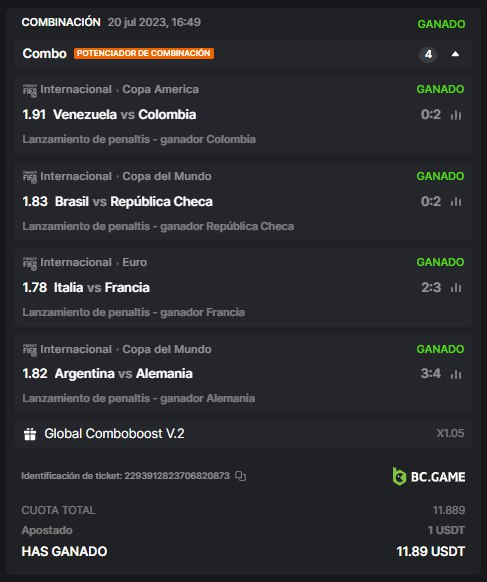Open stats icon for Brasil vs República Checa
487x582 pixels.
click(456, 202)
